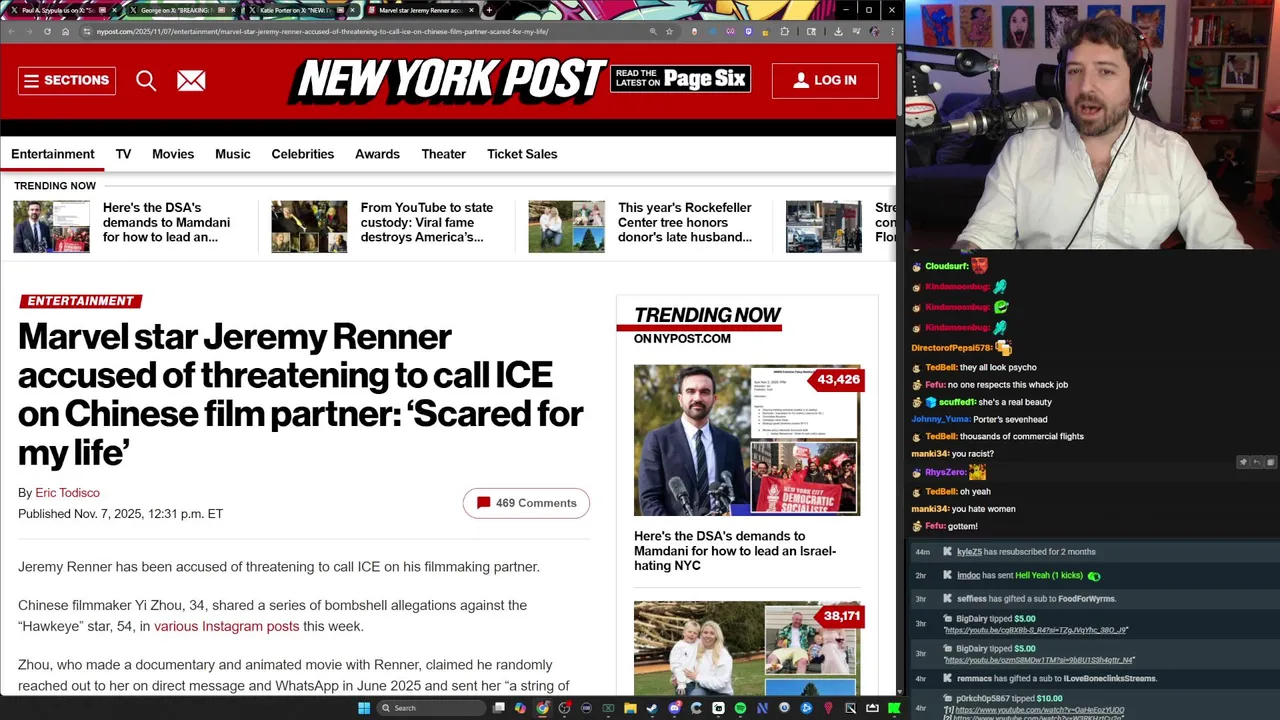The width and height of the screenshot is (1280, 720).
Task: Click the red Entertainment category tag
Action: (x=80, y=301)
